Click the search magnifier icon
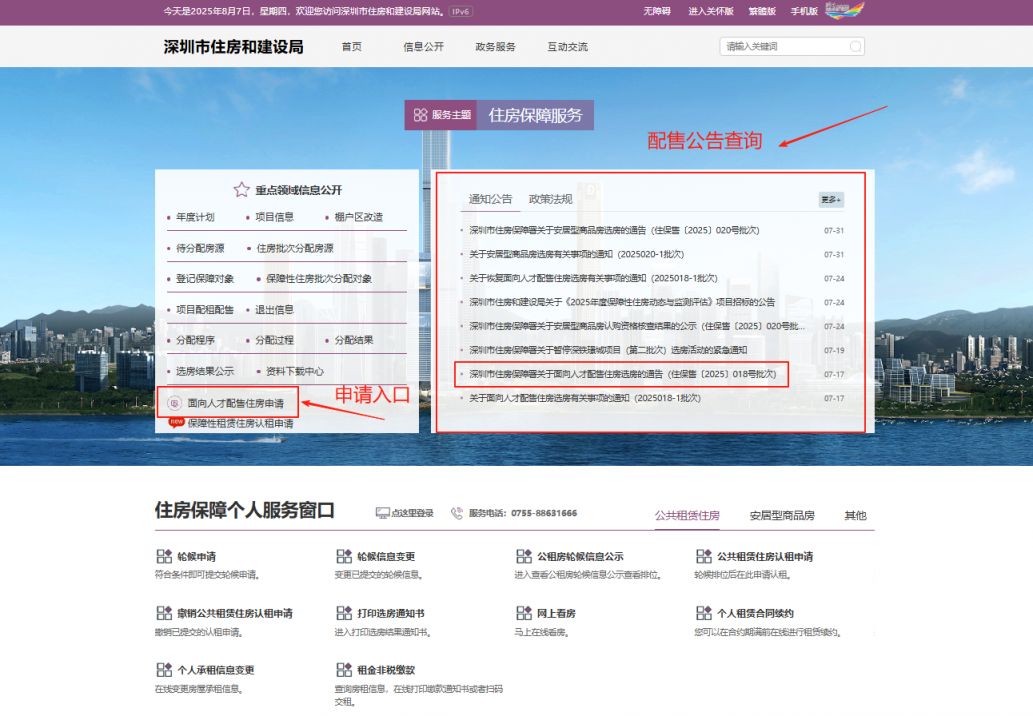 (x=855, y=46)
